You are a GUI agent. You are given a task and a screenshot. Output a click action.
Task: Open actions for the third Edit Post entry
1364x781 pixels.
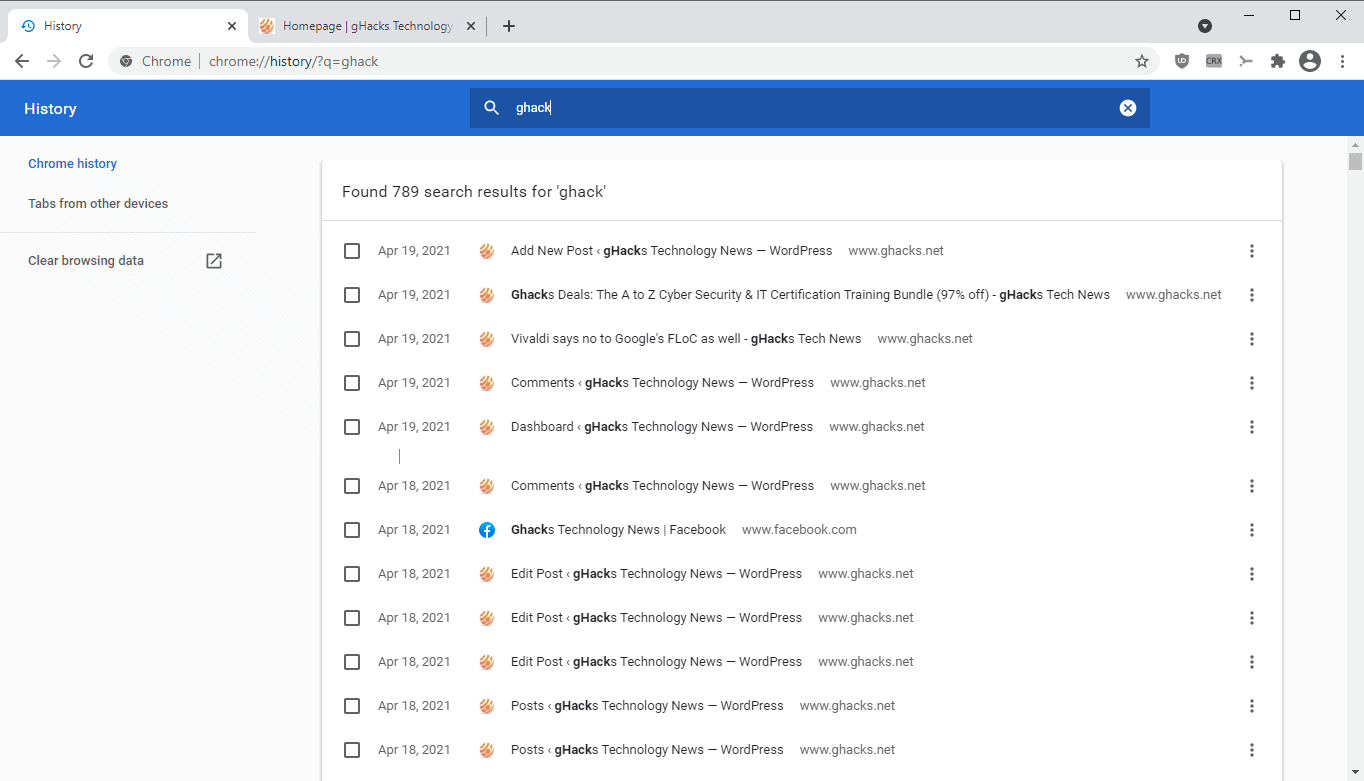1252,662
